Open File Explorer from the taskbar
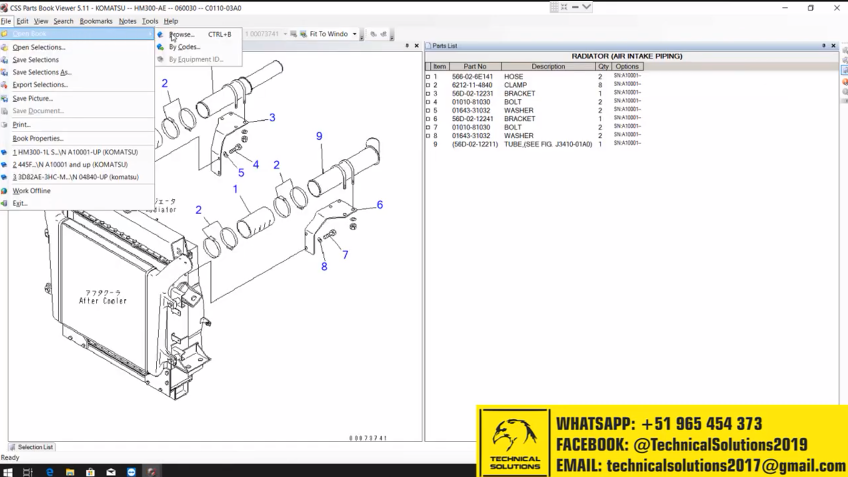This screenshot has height=477, width=848. tap(70, 471)
